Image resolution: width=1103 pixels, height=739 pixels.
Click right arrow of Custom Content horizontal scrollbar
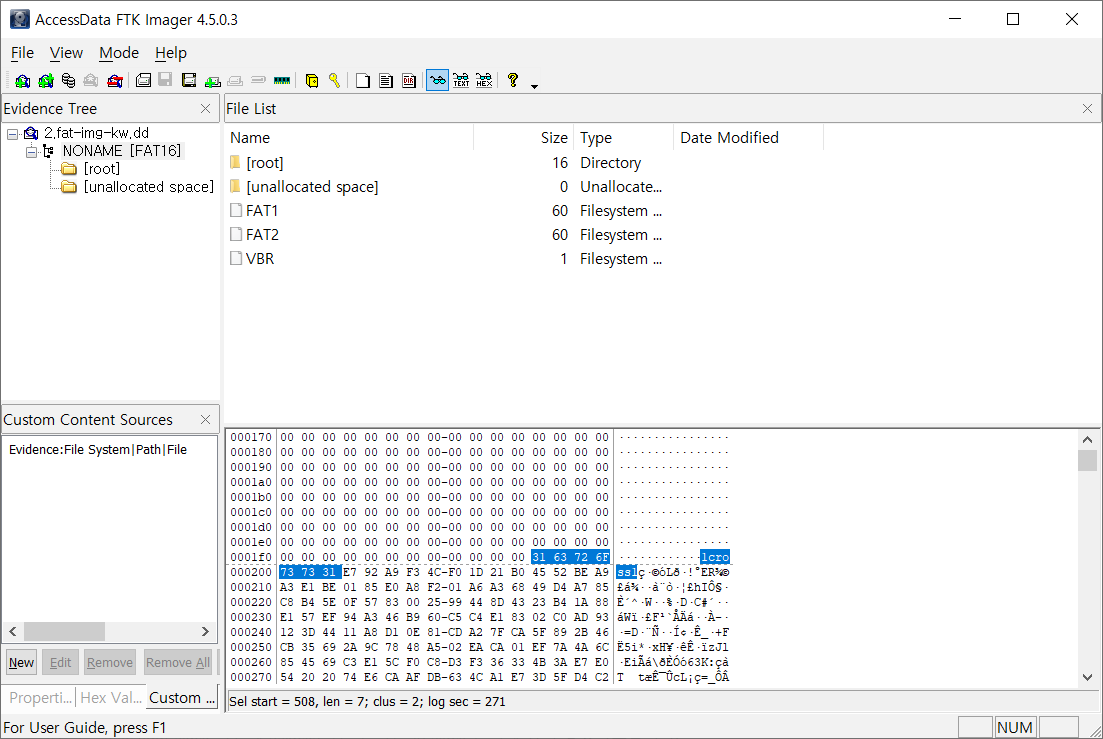tap(205, 631)
